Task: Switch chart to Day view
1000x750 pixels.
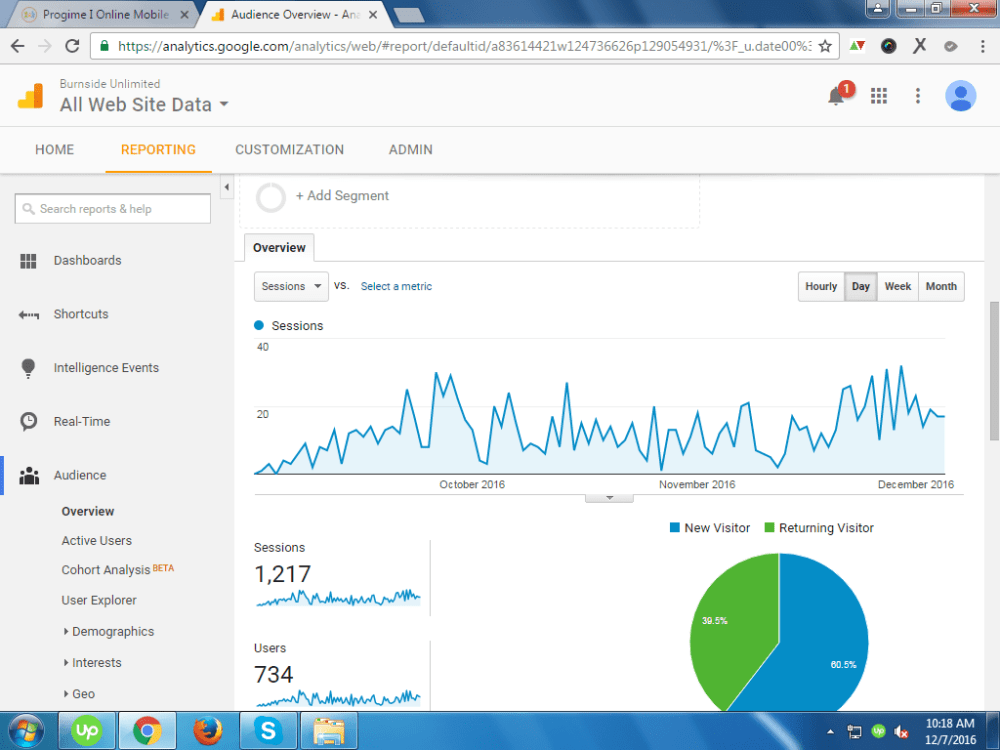Action: coord(860,286)
